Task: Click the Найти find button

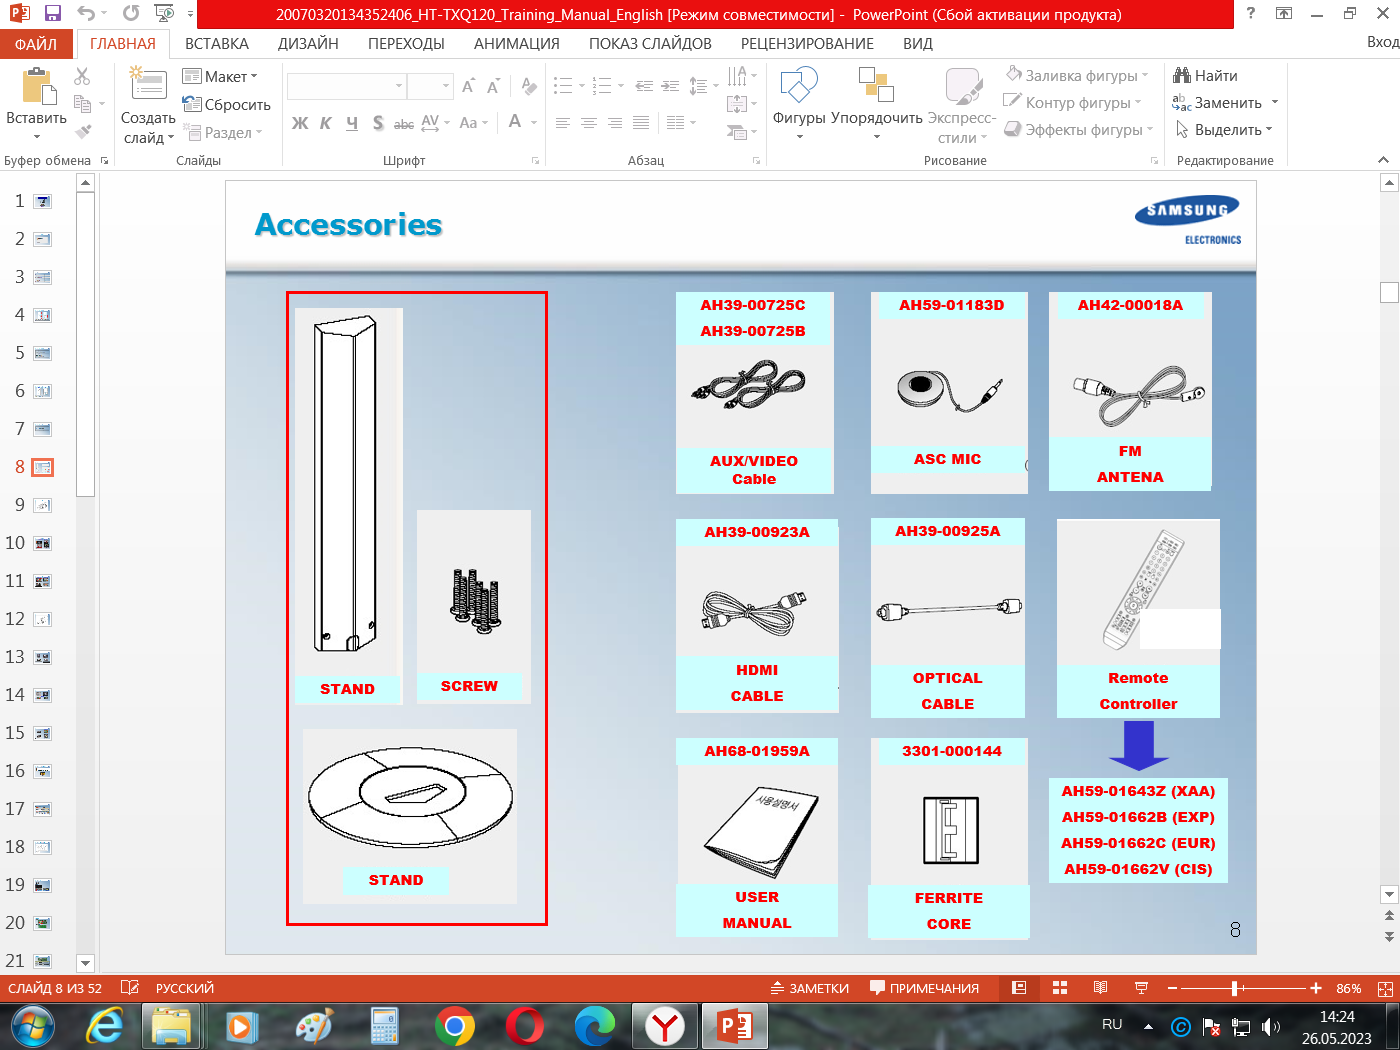Action: click(1206, 76)
